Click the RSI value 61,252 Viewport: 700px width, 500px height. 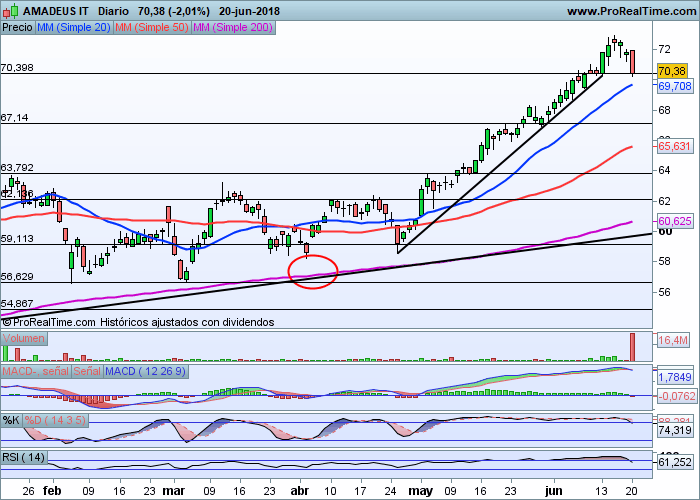(675, 462)
